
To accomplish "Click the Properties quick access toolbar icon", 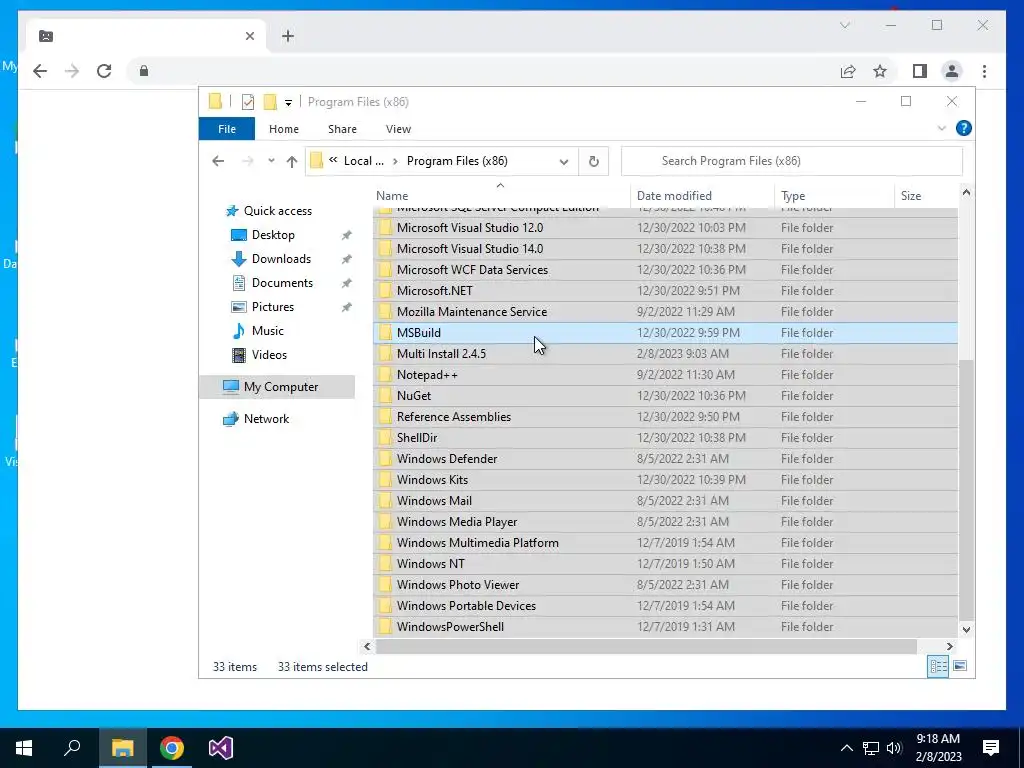I will (x=248, y=102).
